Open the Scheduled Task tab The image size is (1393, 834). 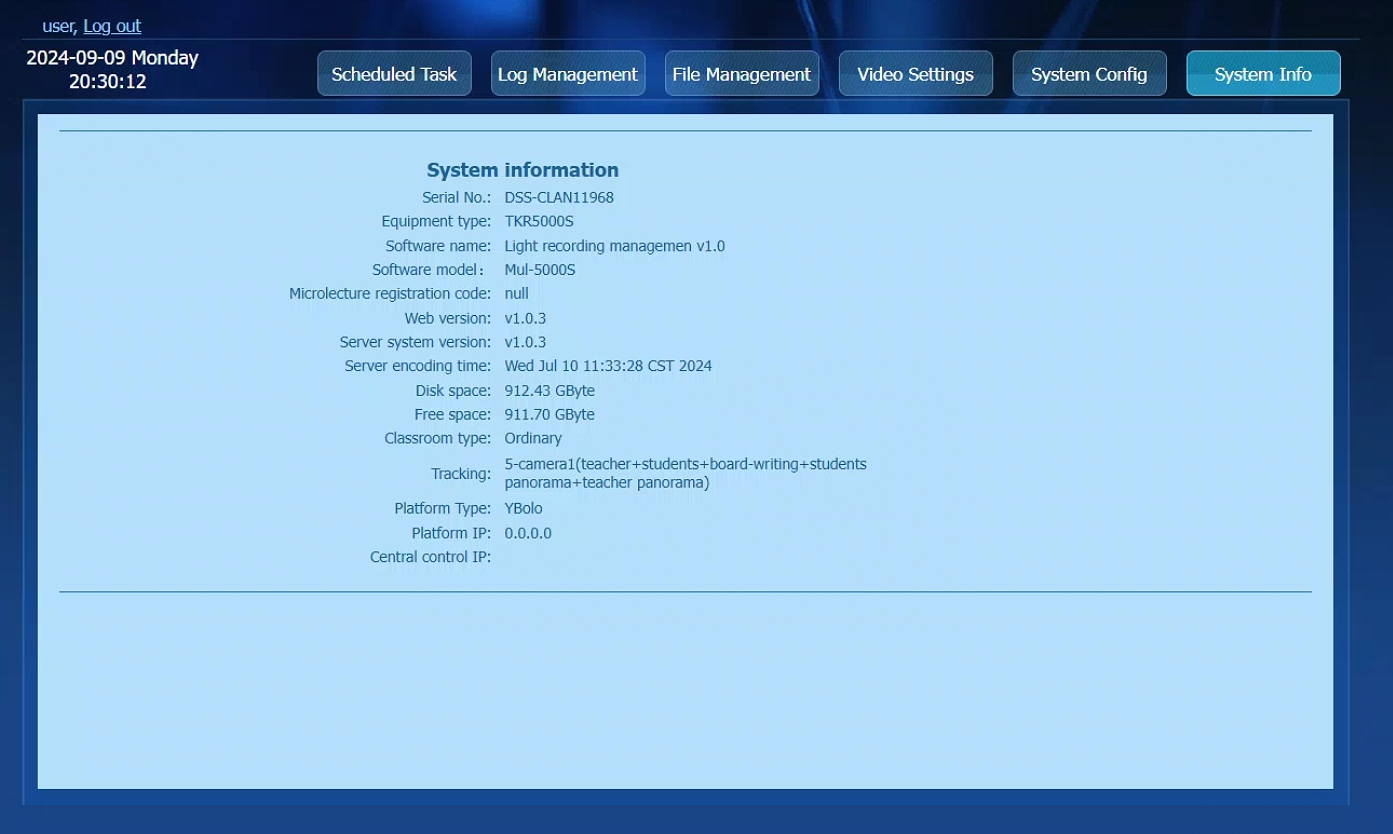[x=394, y=74]
